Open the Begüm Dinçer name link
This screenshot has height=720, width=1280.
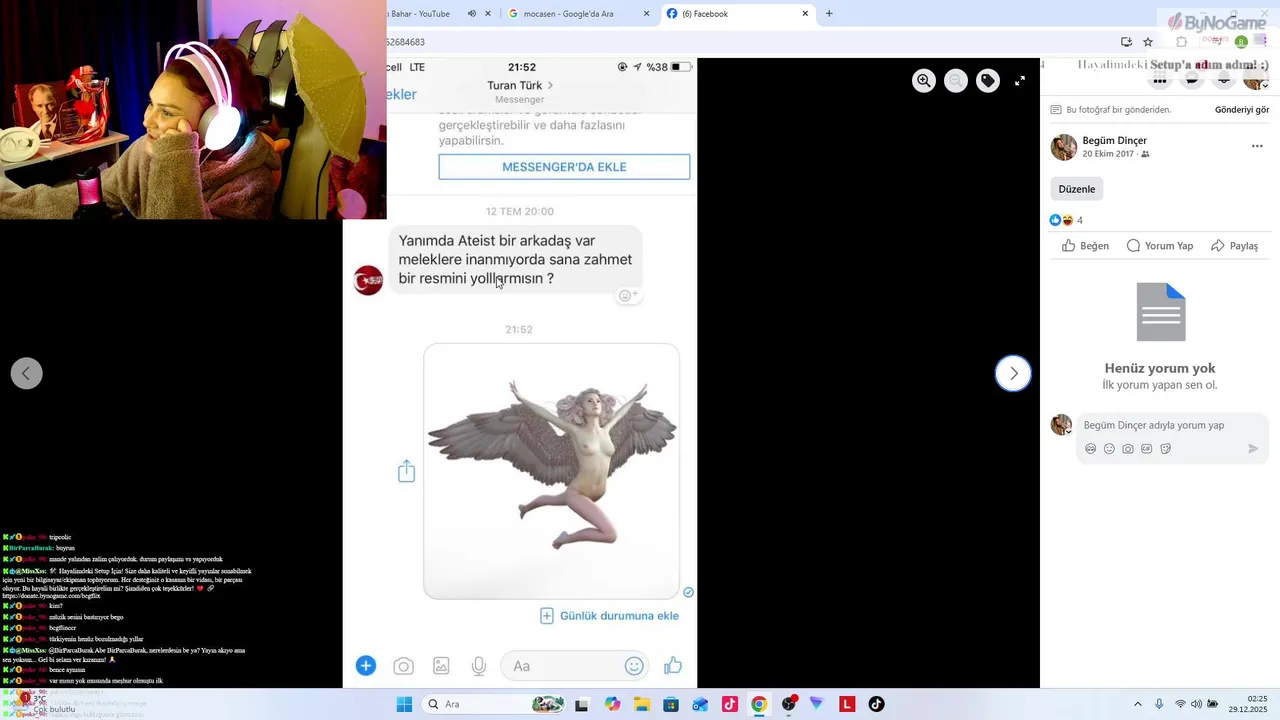(1115, 141)
